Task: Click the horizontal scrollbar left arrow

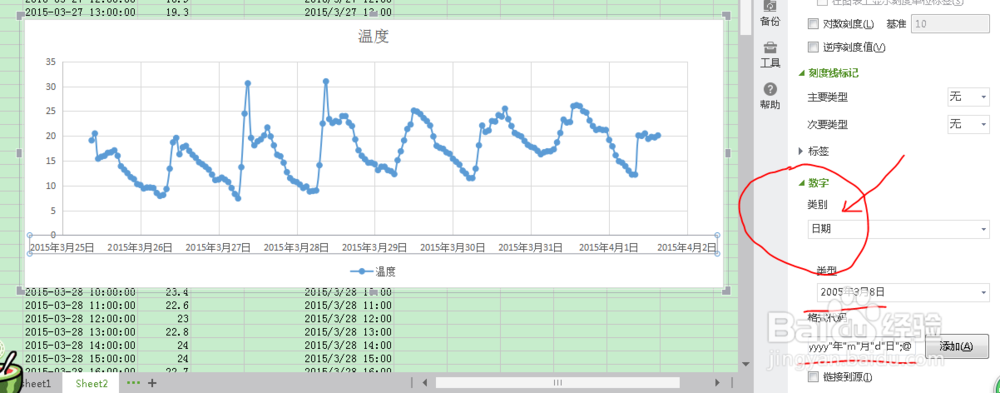Action: pyautogui.click(x=425, y=383)
